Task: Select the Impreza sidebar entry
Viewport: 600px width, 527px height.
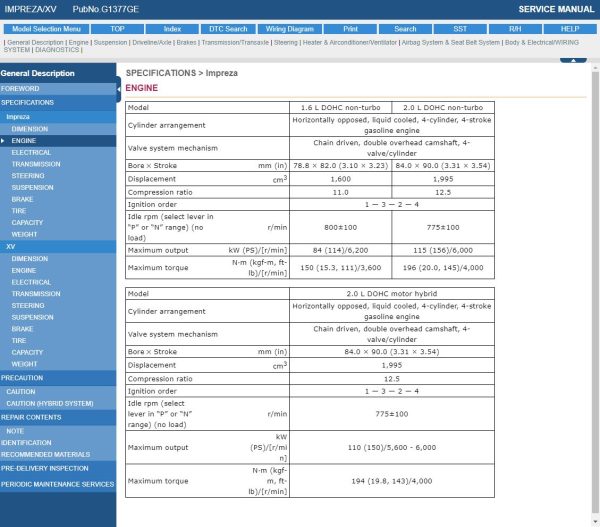Action: (58, 117)
